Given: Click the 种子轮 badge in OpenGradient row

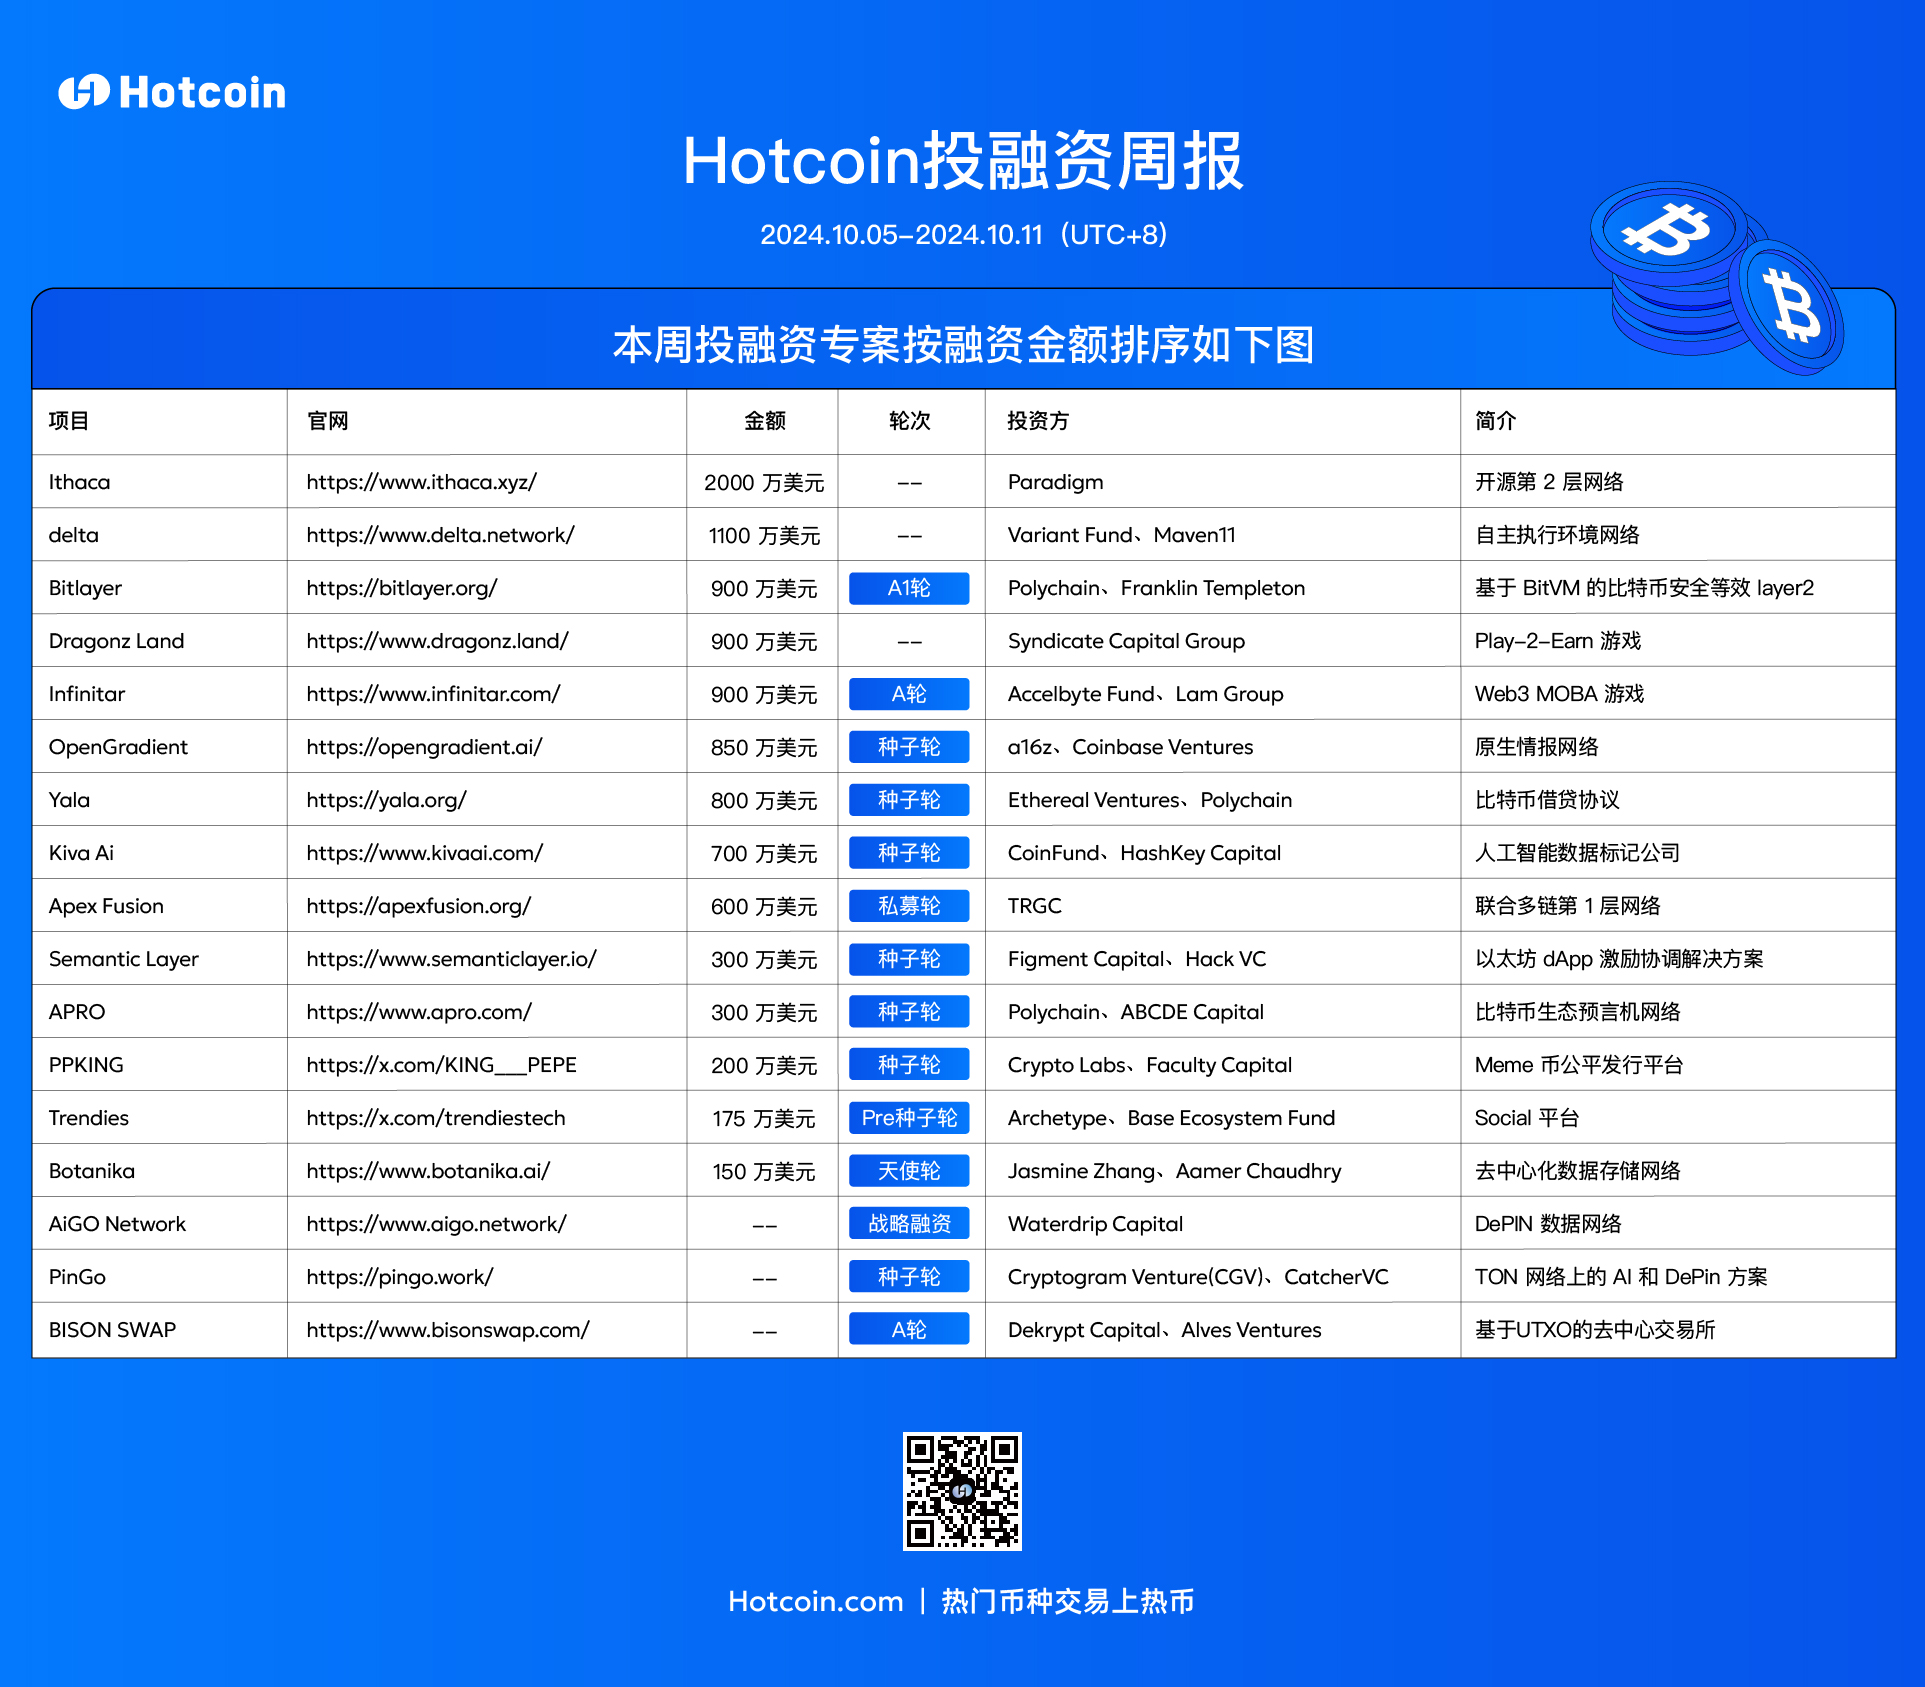Looking at the screenshot, I should click(x=909, y=747).
